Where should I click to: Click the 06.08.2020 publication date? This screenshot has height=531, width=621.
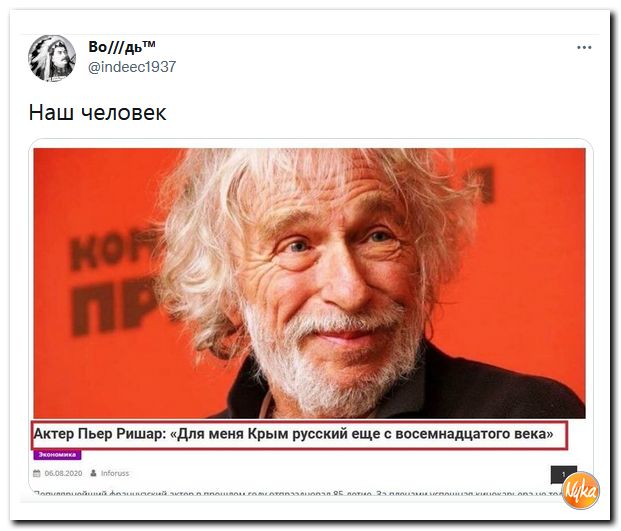(x=63, y=473)
